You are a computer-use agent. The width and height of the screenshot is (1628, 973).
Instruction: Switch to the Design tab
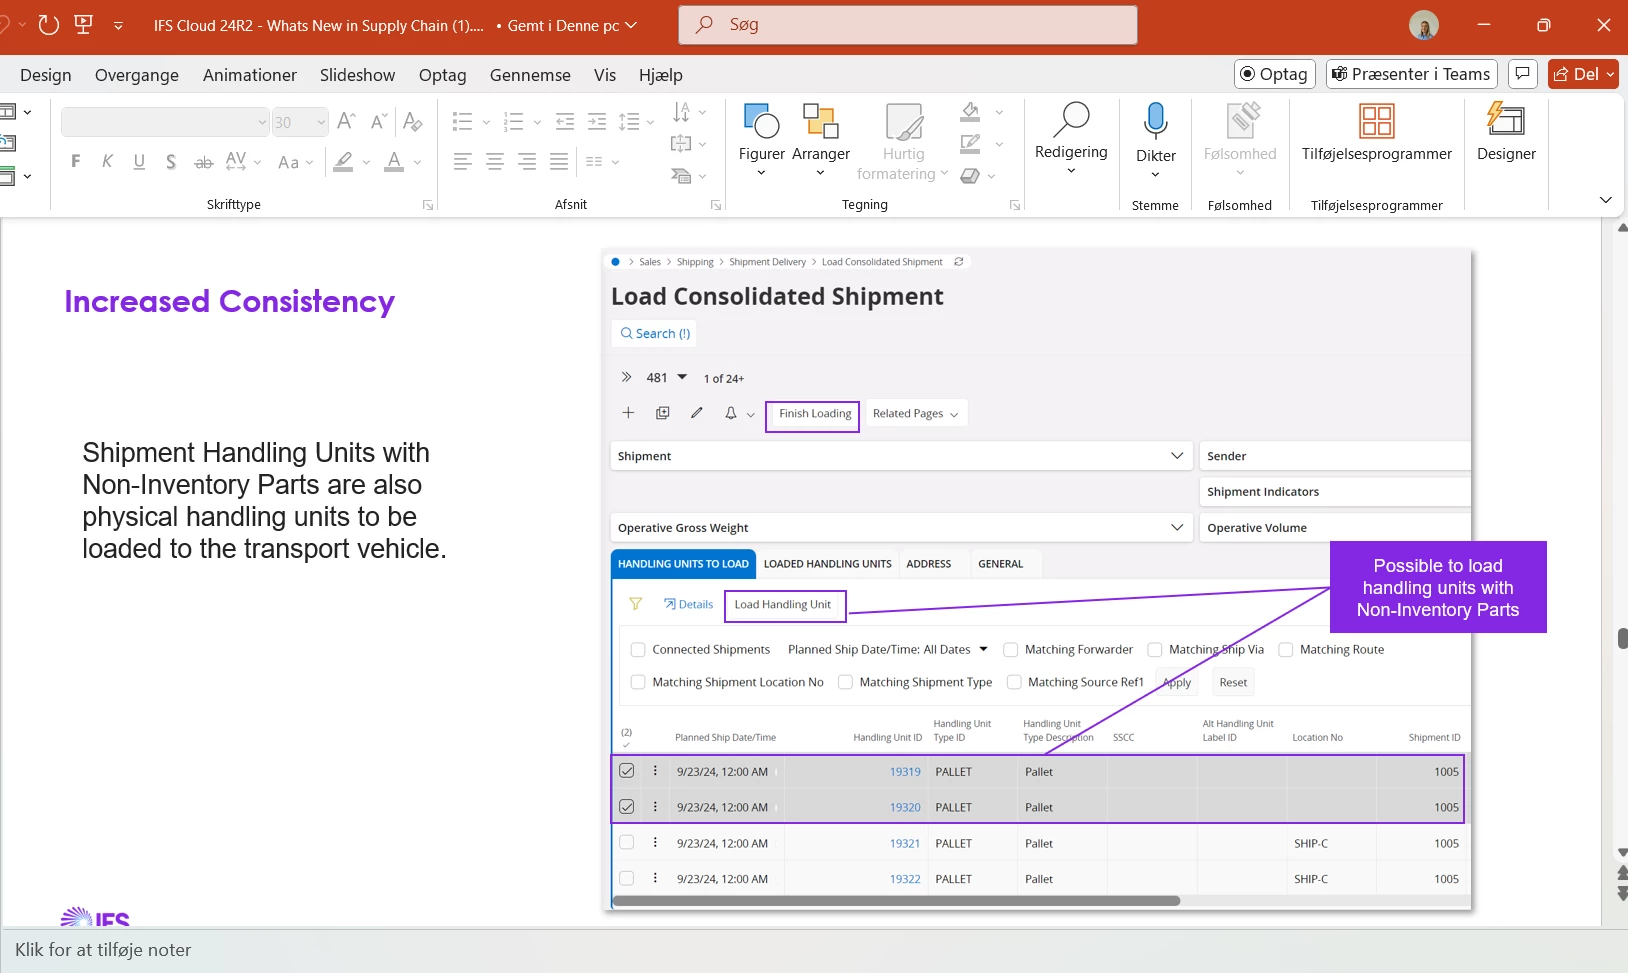(46, 75)
